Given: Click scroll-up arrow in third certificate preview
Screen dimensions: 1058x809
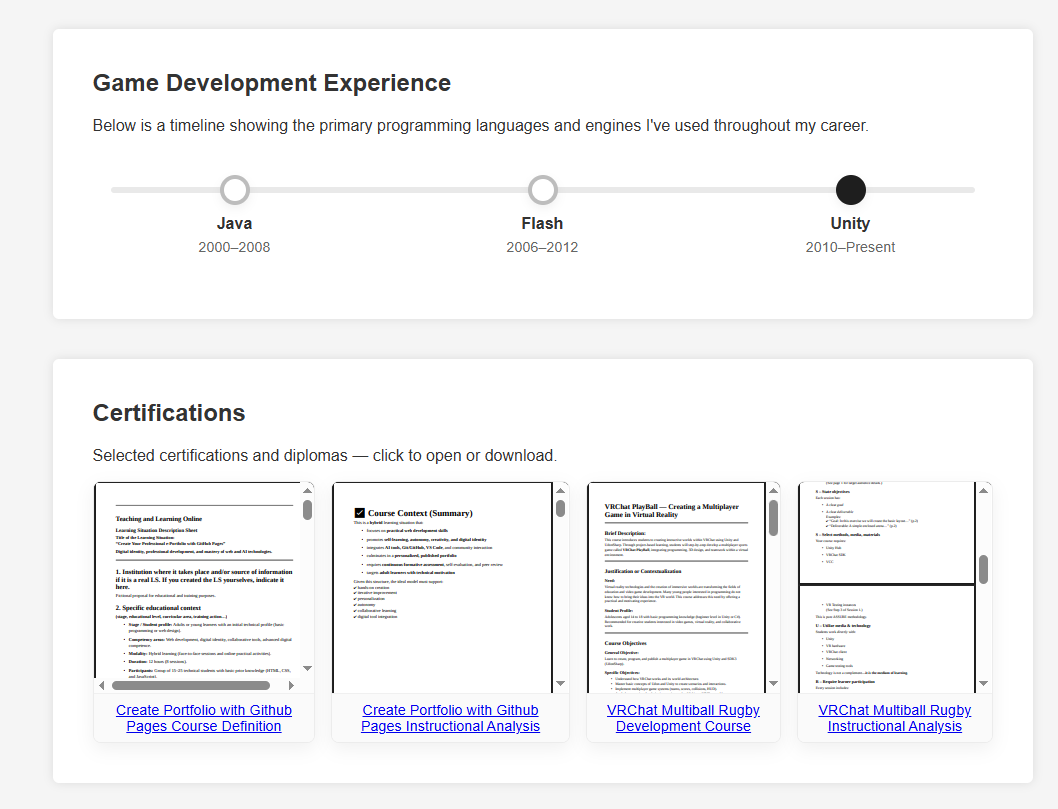Looking at the screenshot, I should (x=773, y=491).
